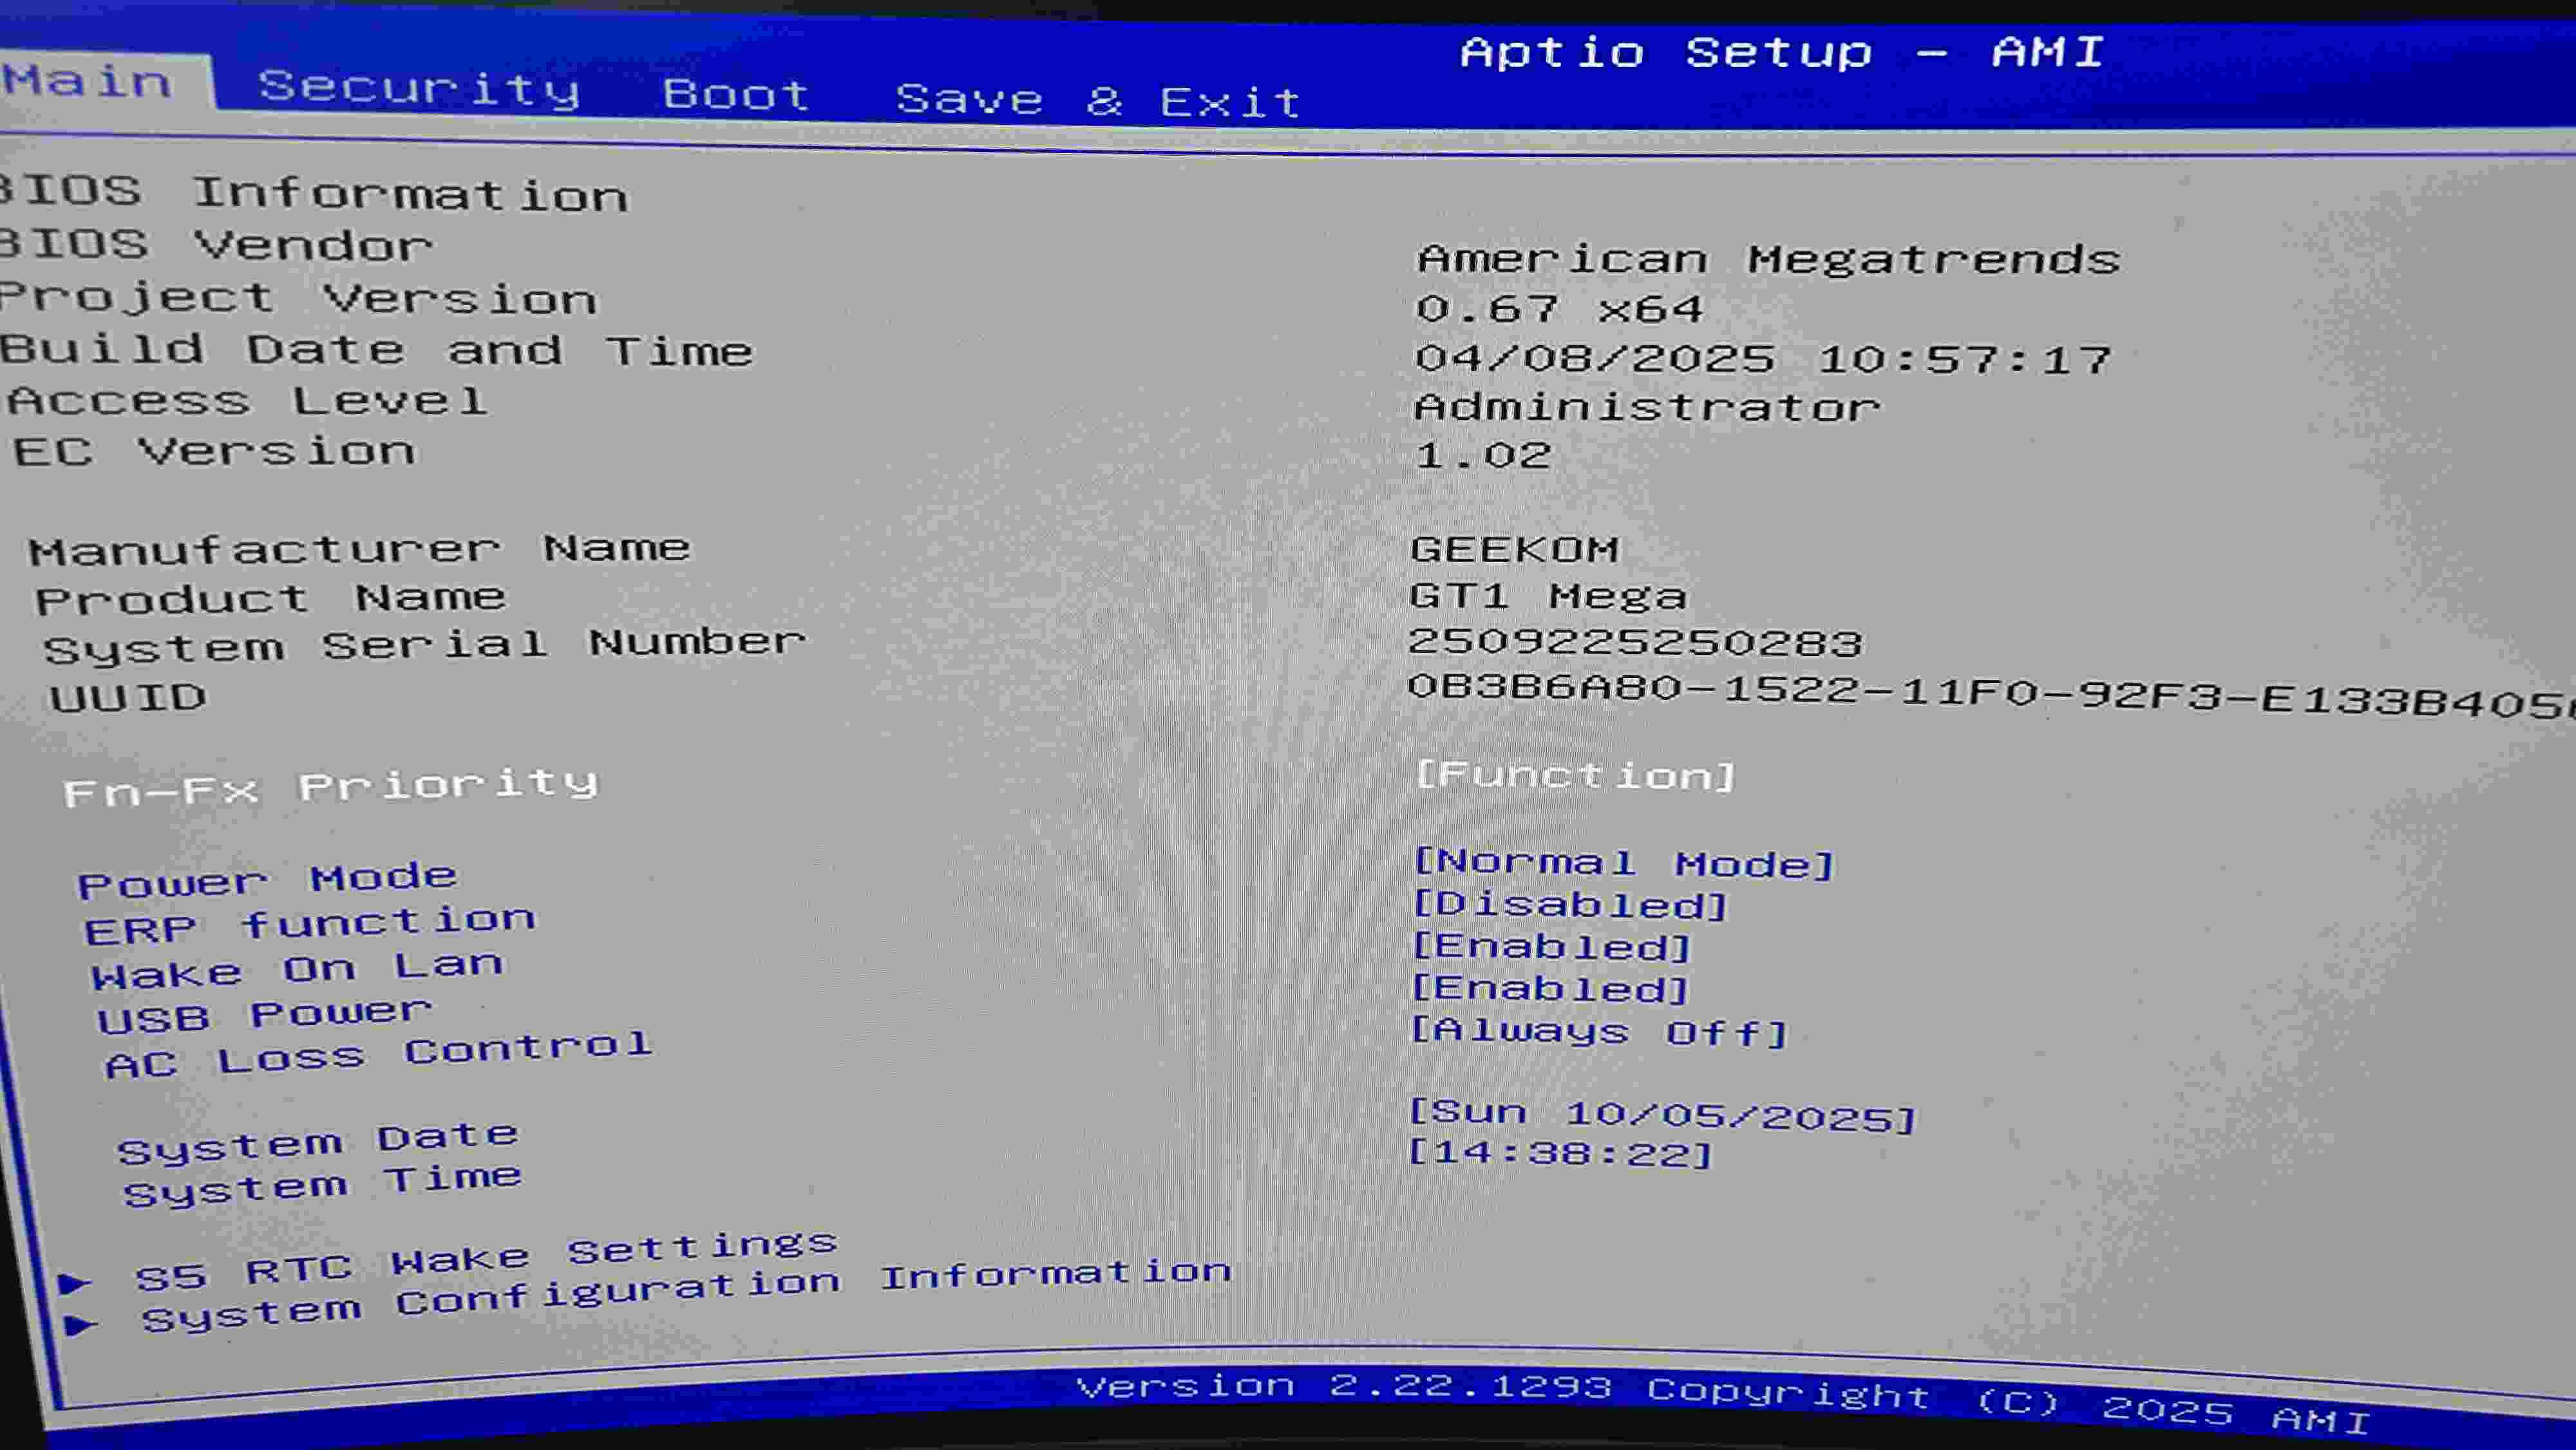Change AC Loss Control Always Off option
Screen dimensions: 2576x1450
pos(1598,1031)
